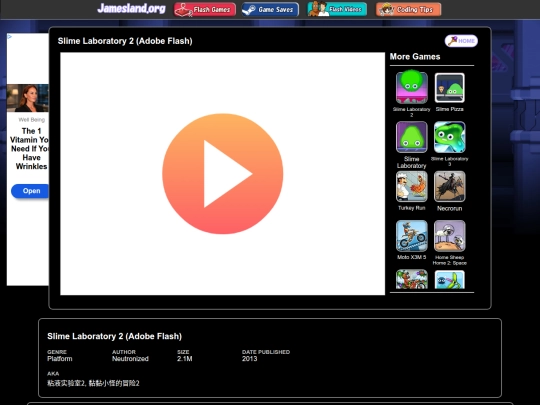Open the Flash Videos menu

(x=337, y=9)
